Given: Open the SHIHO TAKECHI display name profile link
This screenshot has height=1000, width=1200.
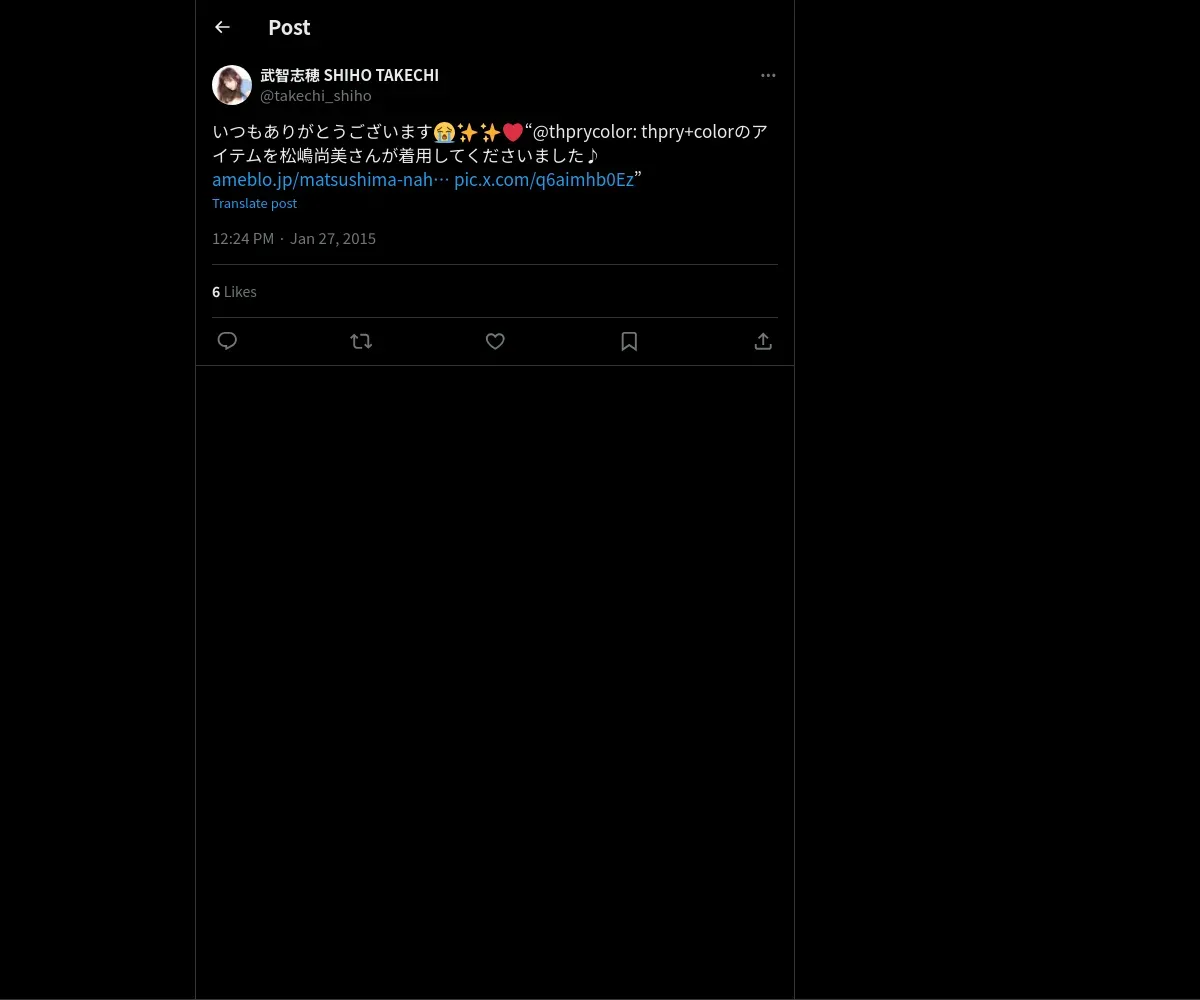Looking at the screenshot, I should click(x=349, y=75).
